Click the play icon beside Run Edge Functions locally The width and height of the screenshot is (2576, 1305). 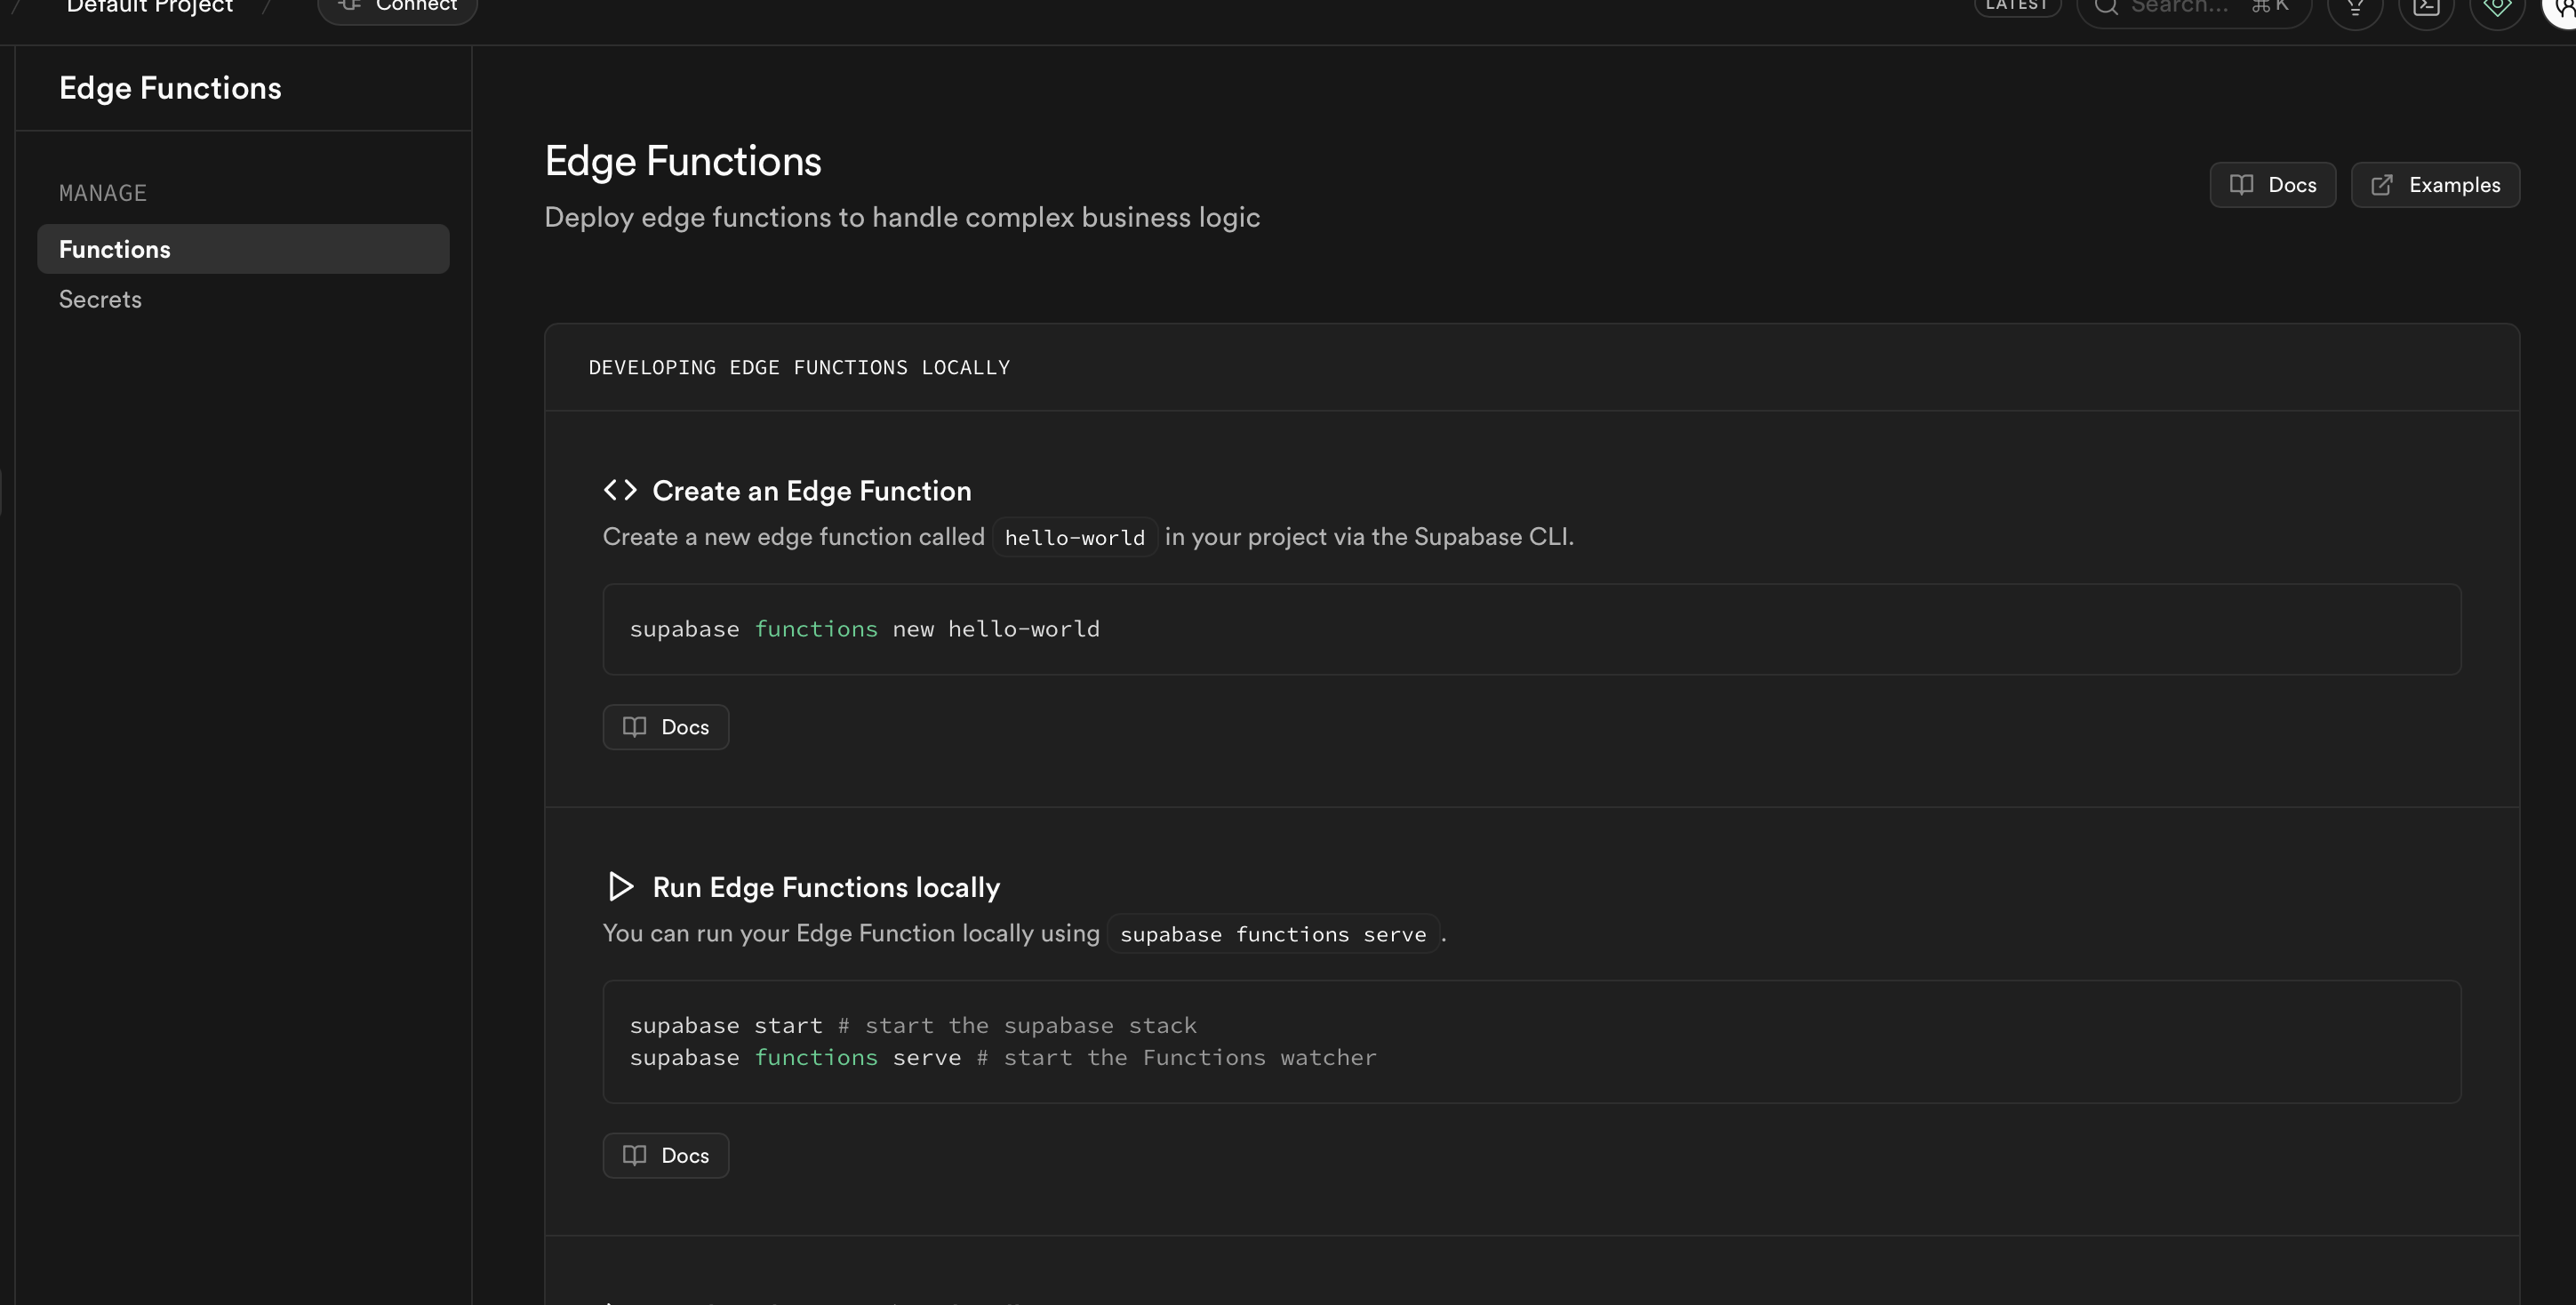(620, 887)
